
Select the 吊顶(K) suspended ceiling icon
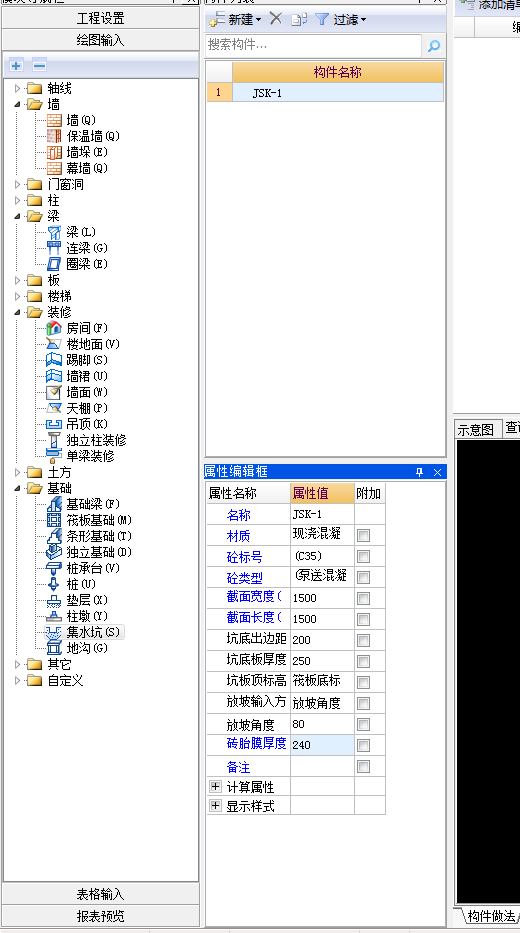pyautogui.click(x=54, y=424)
